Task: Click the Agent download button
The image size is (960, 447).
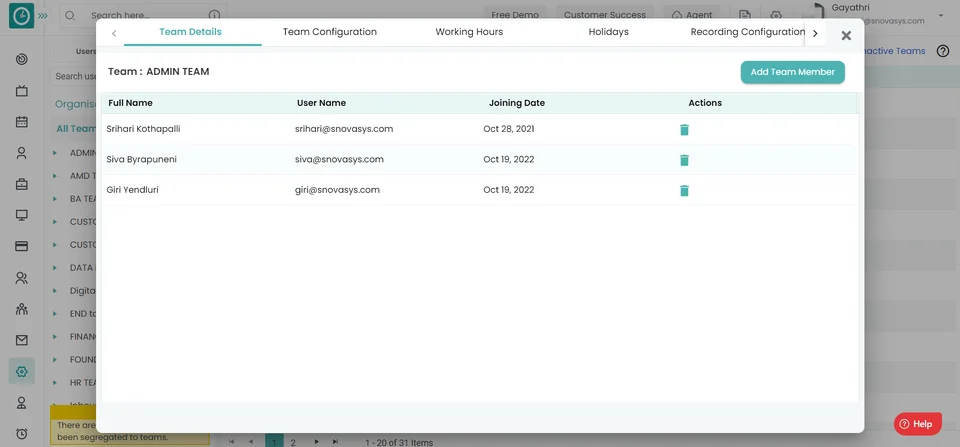Action: 692,15
